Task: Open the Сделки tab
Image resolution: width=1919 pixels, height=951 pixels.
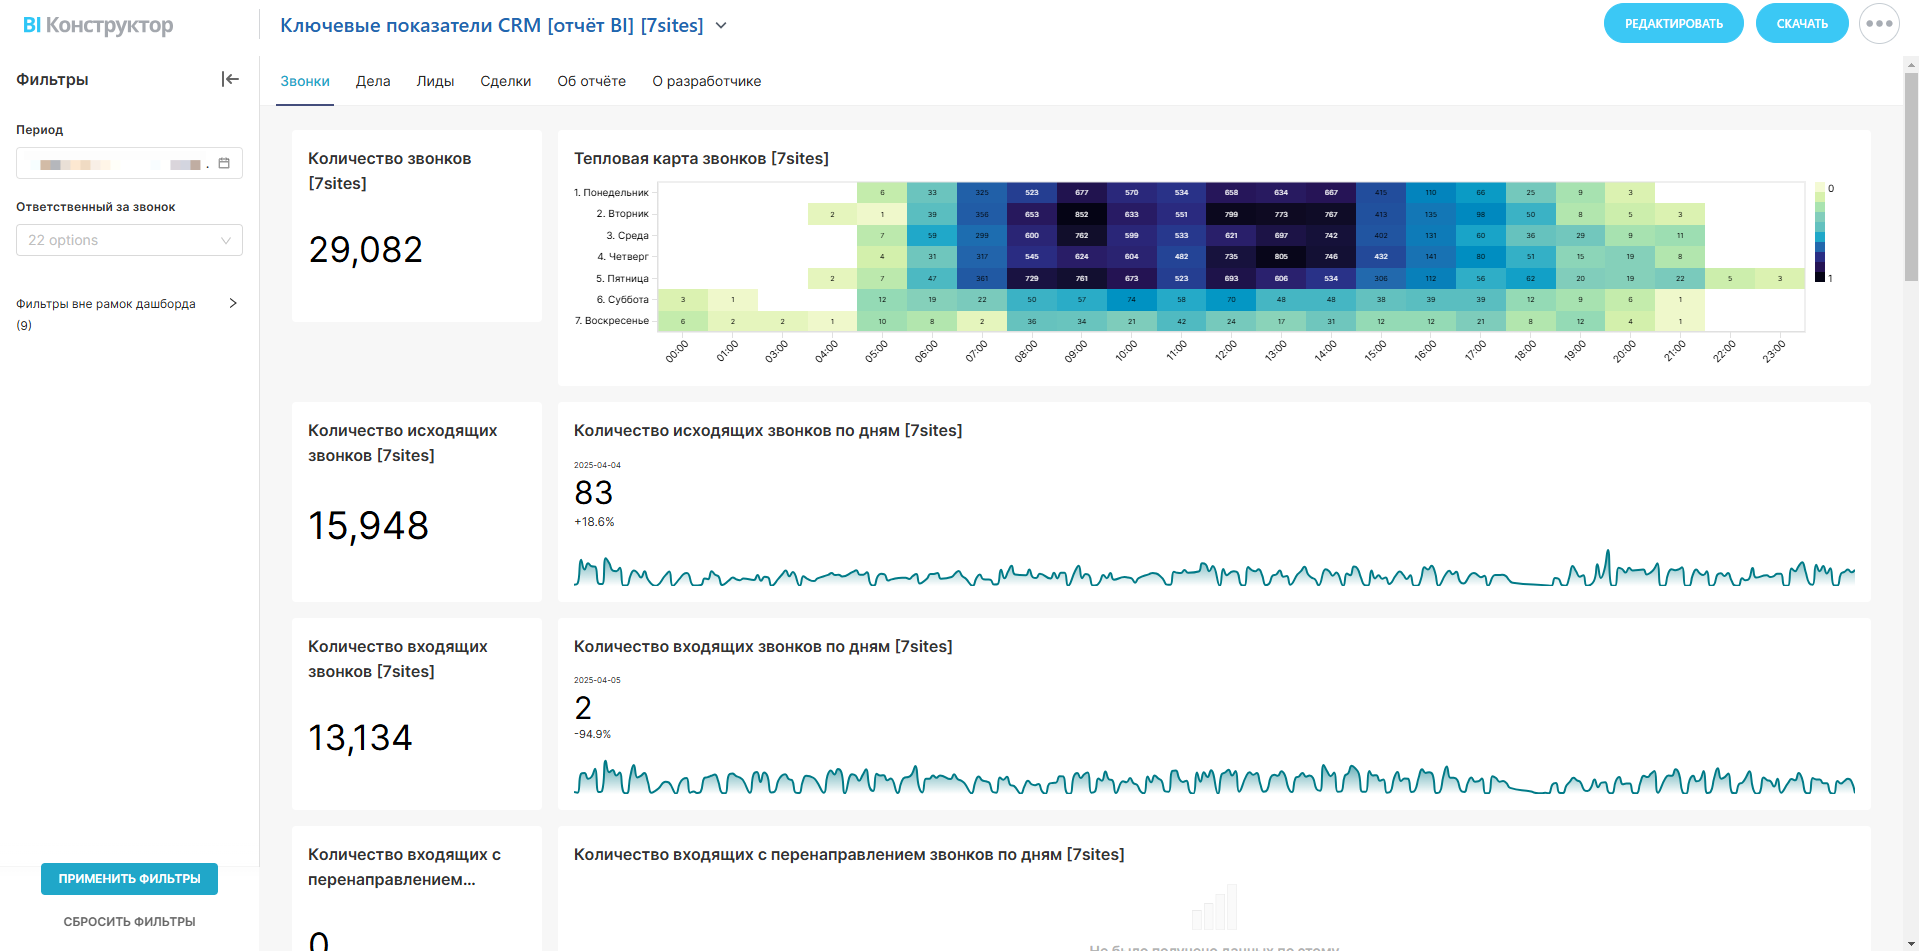Action: [x=505, y=81]
